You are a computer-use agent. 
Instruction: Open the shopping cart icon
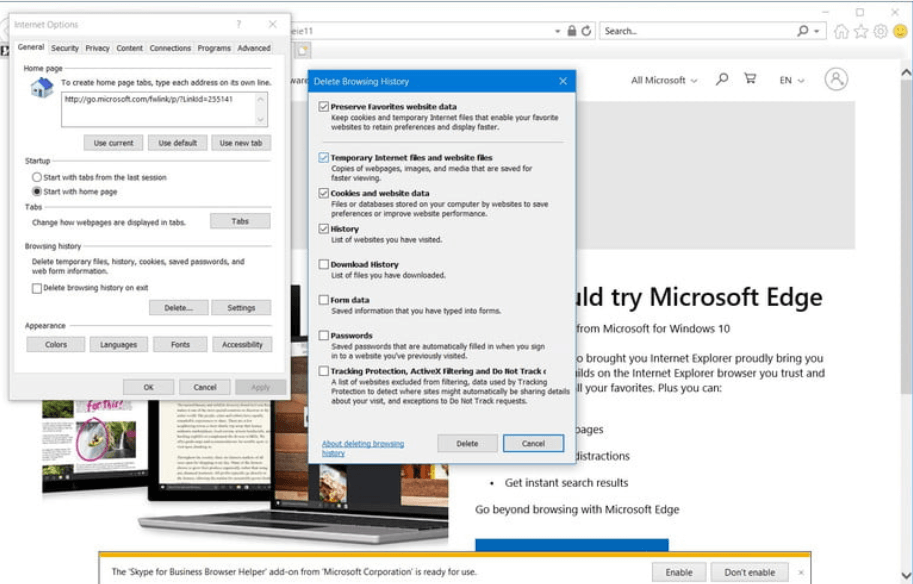click(x=750, y=79)
